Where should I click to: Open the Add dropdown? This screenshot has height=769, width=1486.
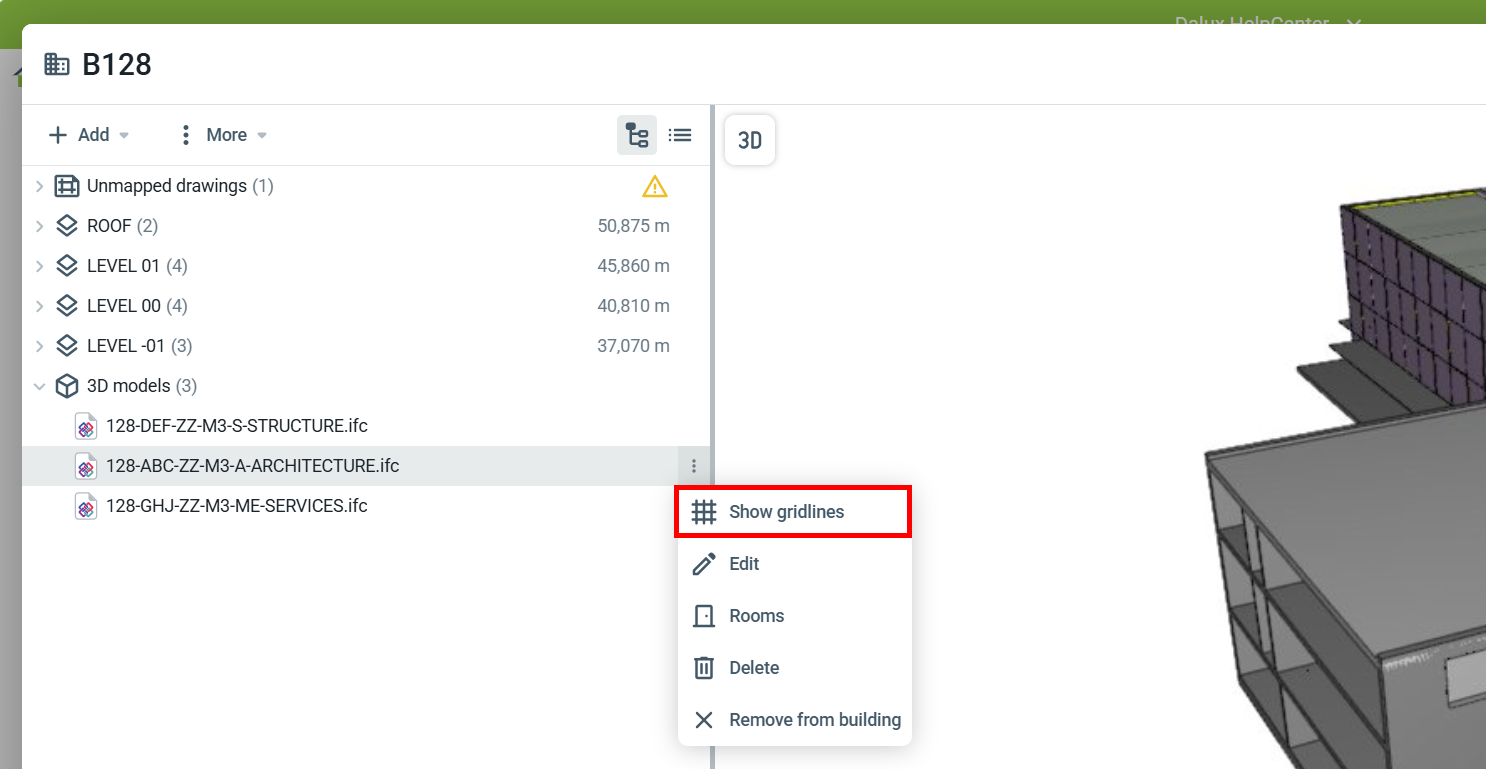pos(89,135)
